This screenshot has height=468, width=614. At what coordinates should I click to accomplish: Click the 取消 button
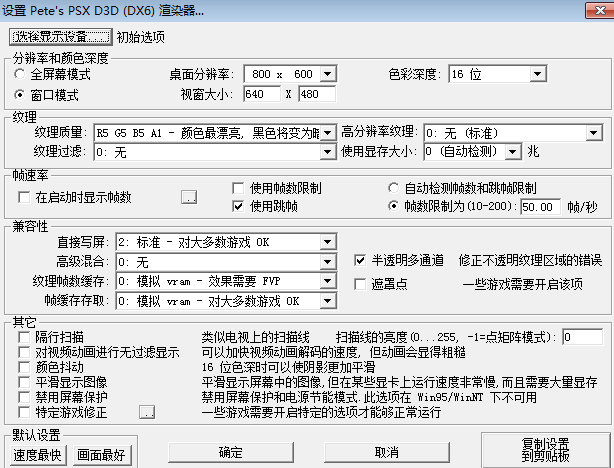(x=387, y=452)
